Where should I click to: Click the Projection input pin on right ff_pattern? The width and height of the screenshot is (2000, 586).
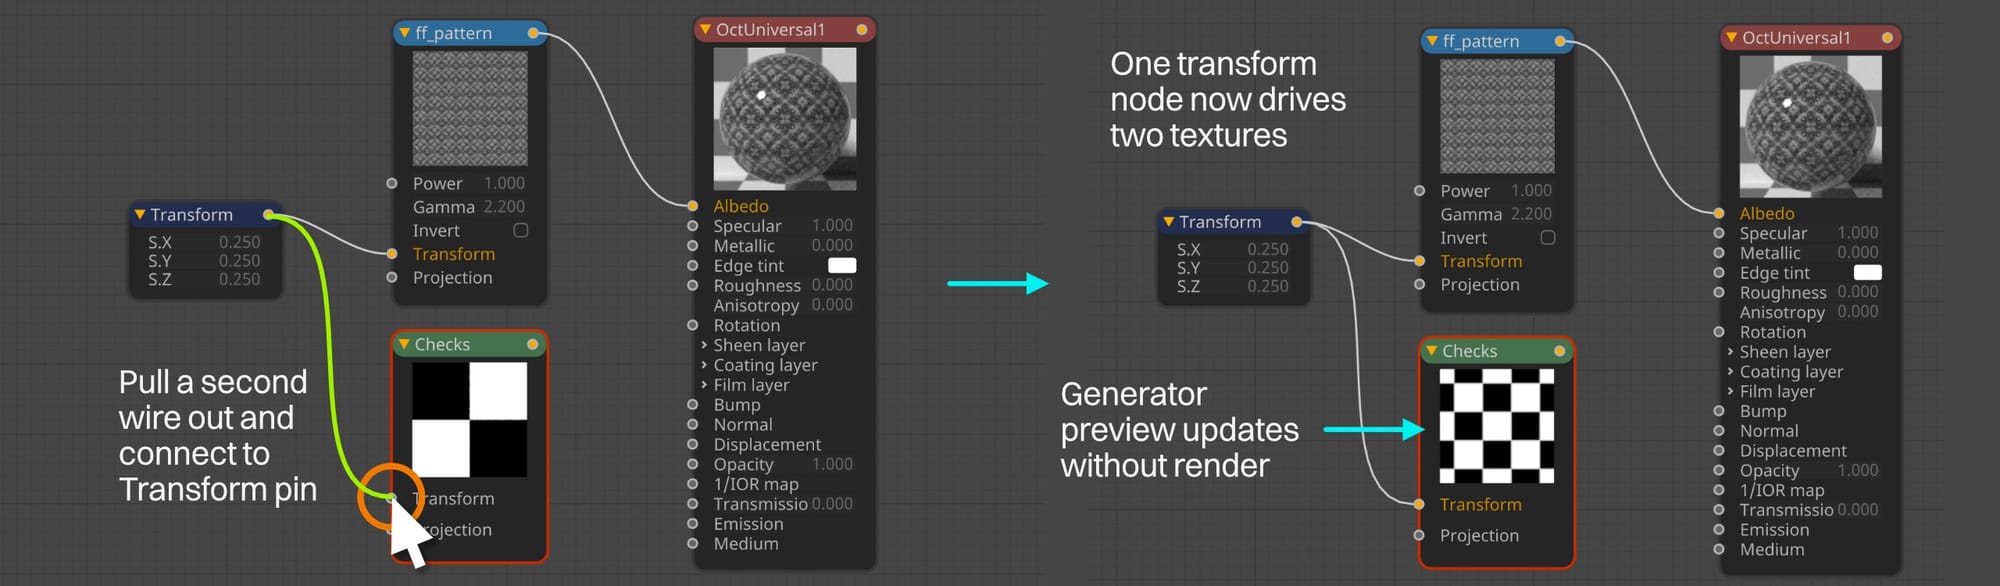(1419, 284)
